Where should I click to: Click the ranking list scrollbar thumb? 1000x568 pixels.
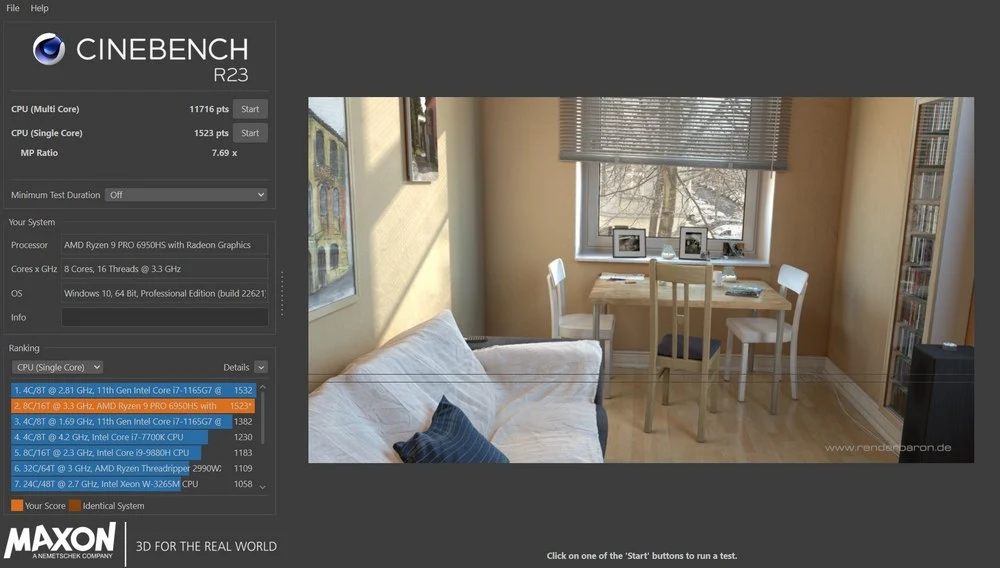(x=263, y=418)
